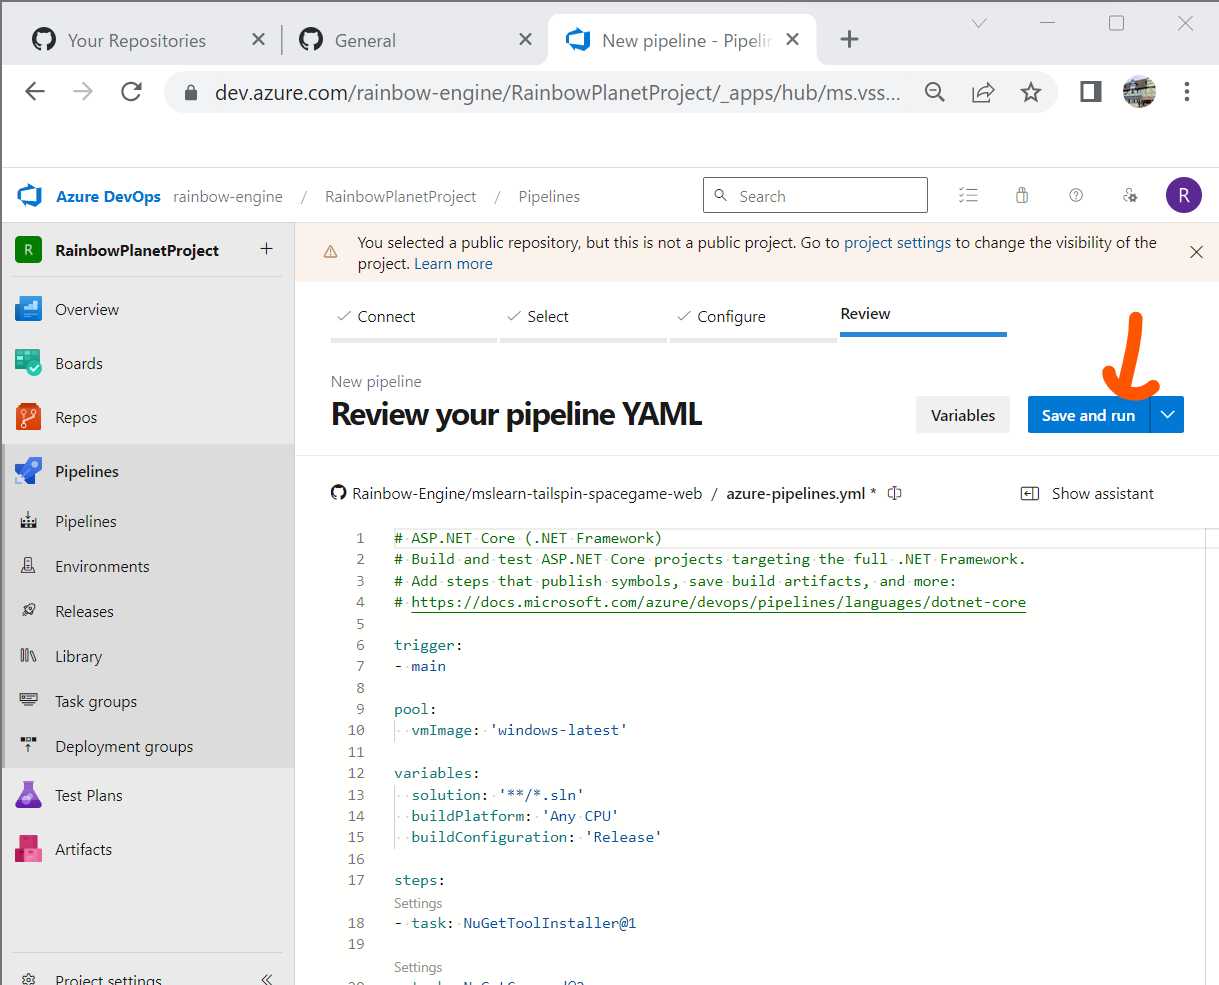
Task: Open the Chrome three-dot menu
Action: tap(1187, 92)
